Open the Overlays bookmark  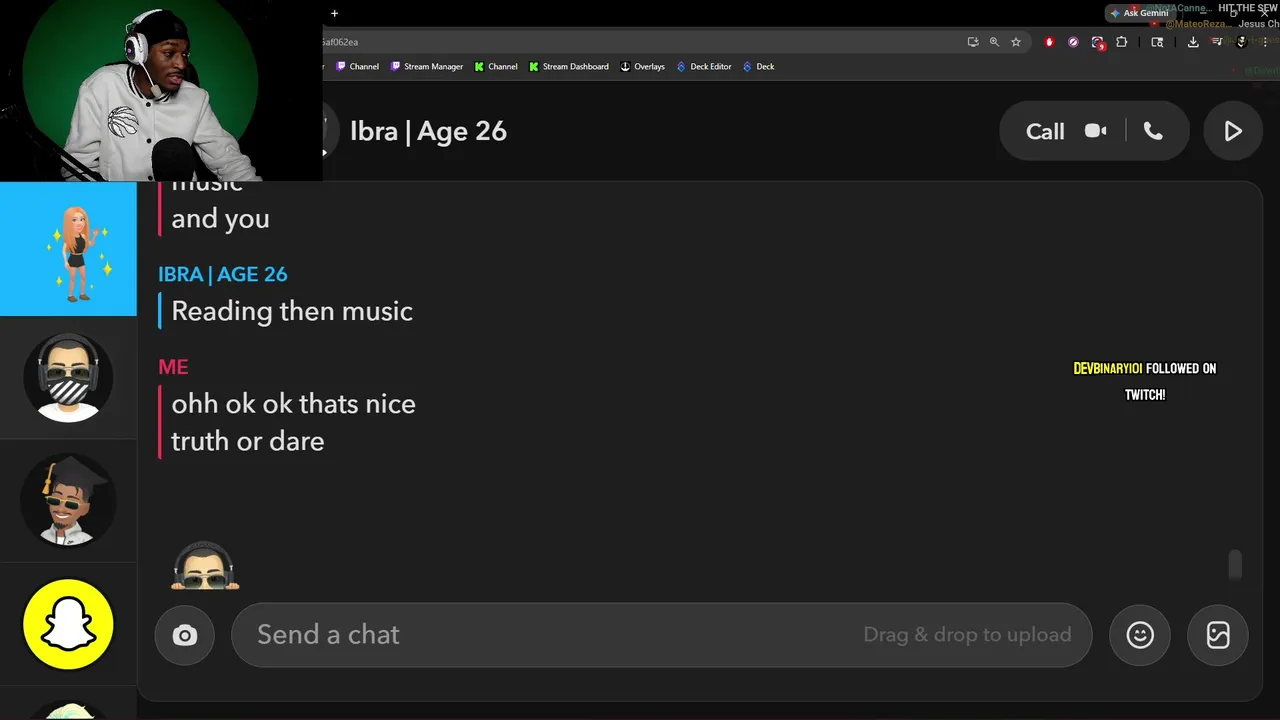[642, 67]
